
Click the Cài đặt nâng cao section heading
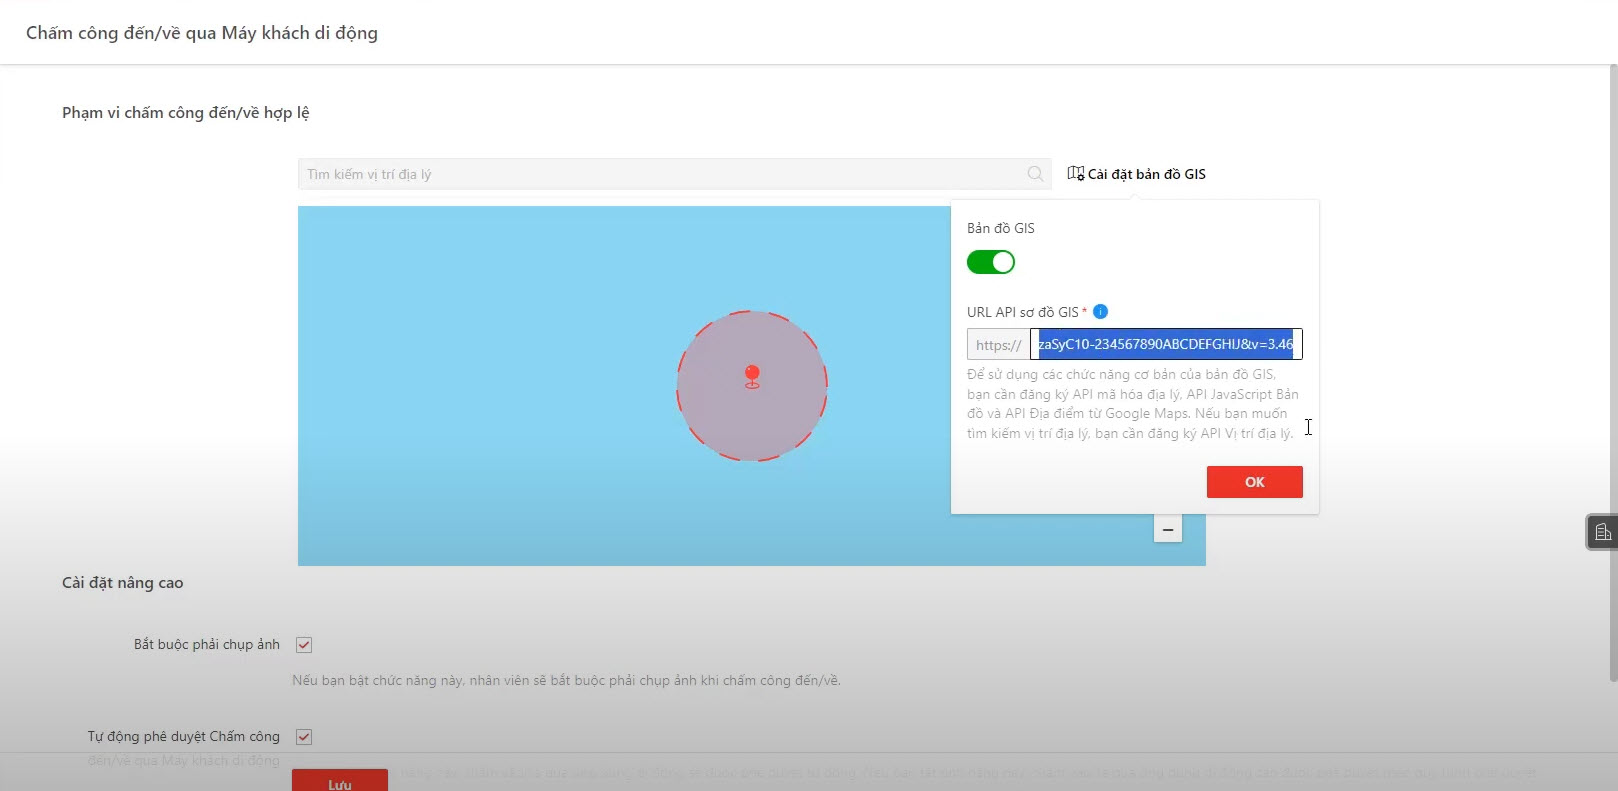point(123,583)
